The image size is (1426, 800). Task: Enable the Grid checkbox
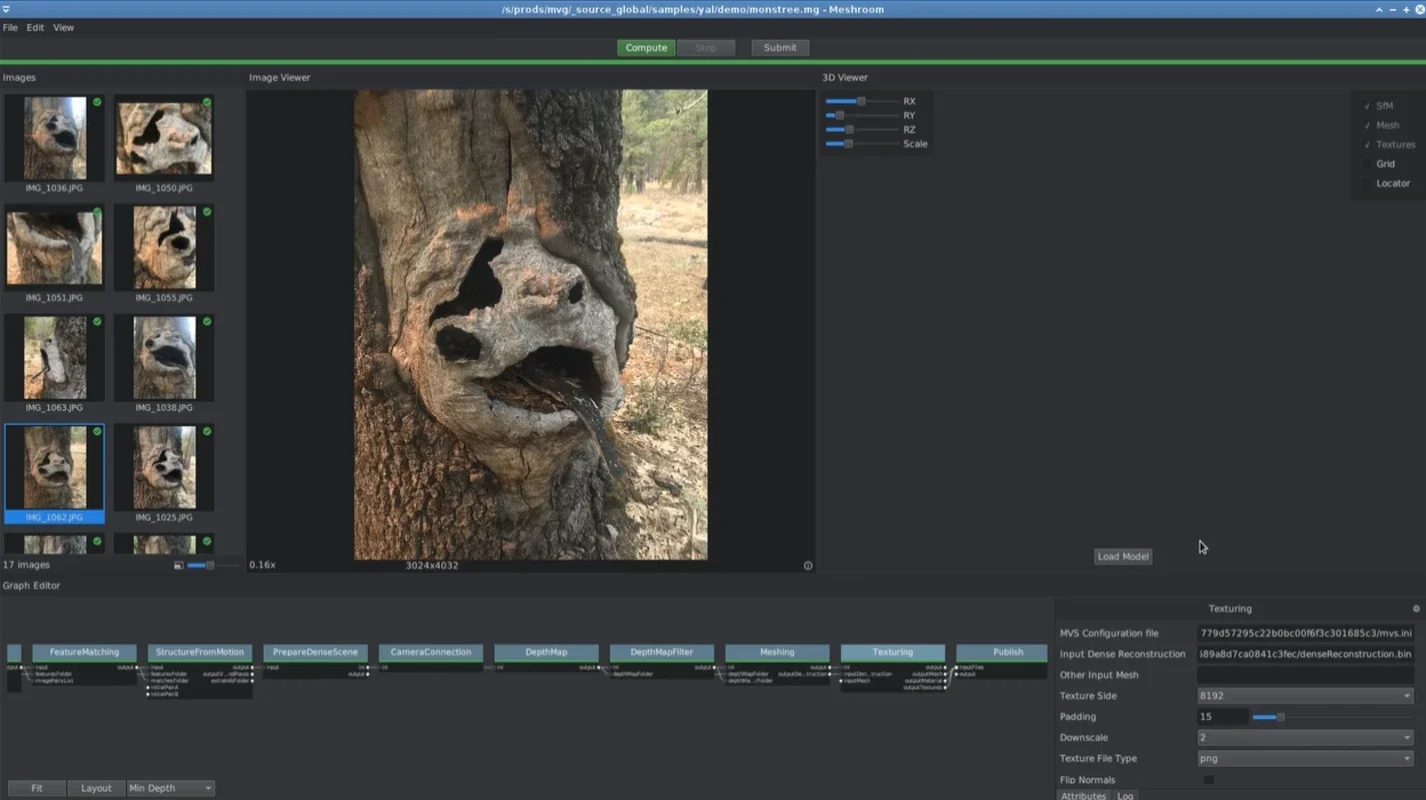(1367, 164)
